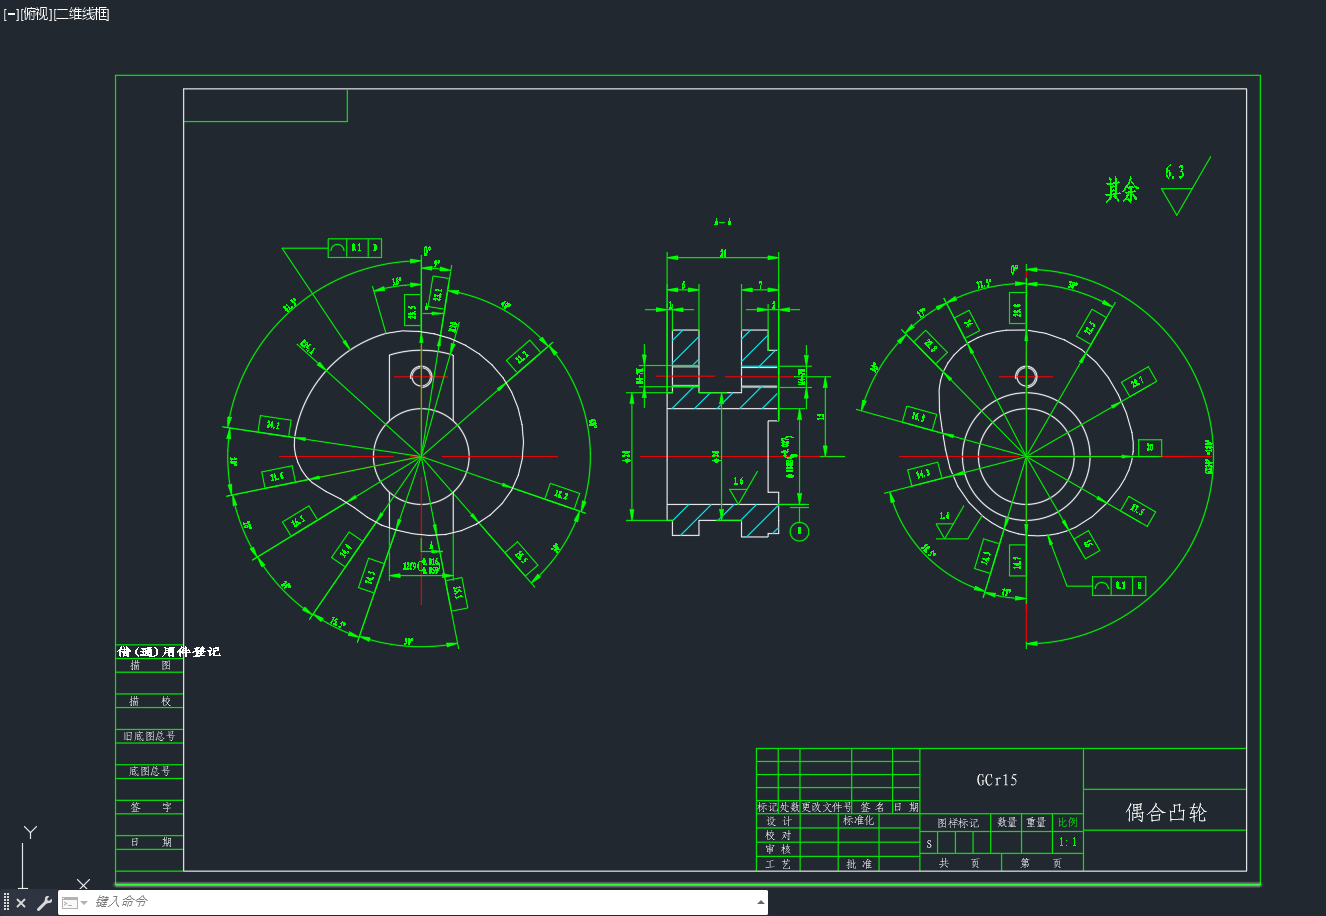The width and height of the screenshot is (1326, 916).
Task: Select the 更改文件号 header cell
Action: coord(826,807)
